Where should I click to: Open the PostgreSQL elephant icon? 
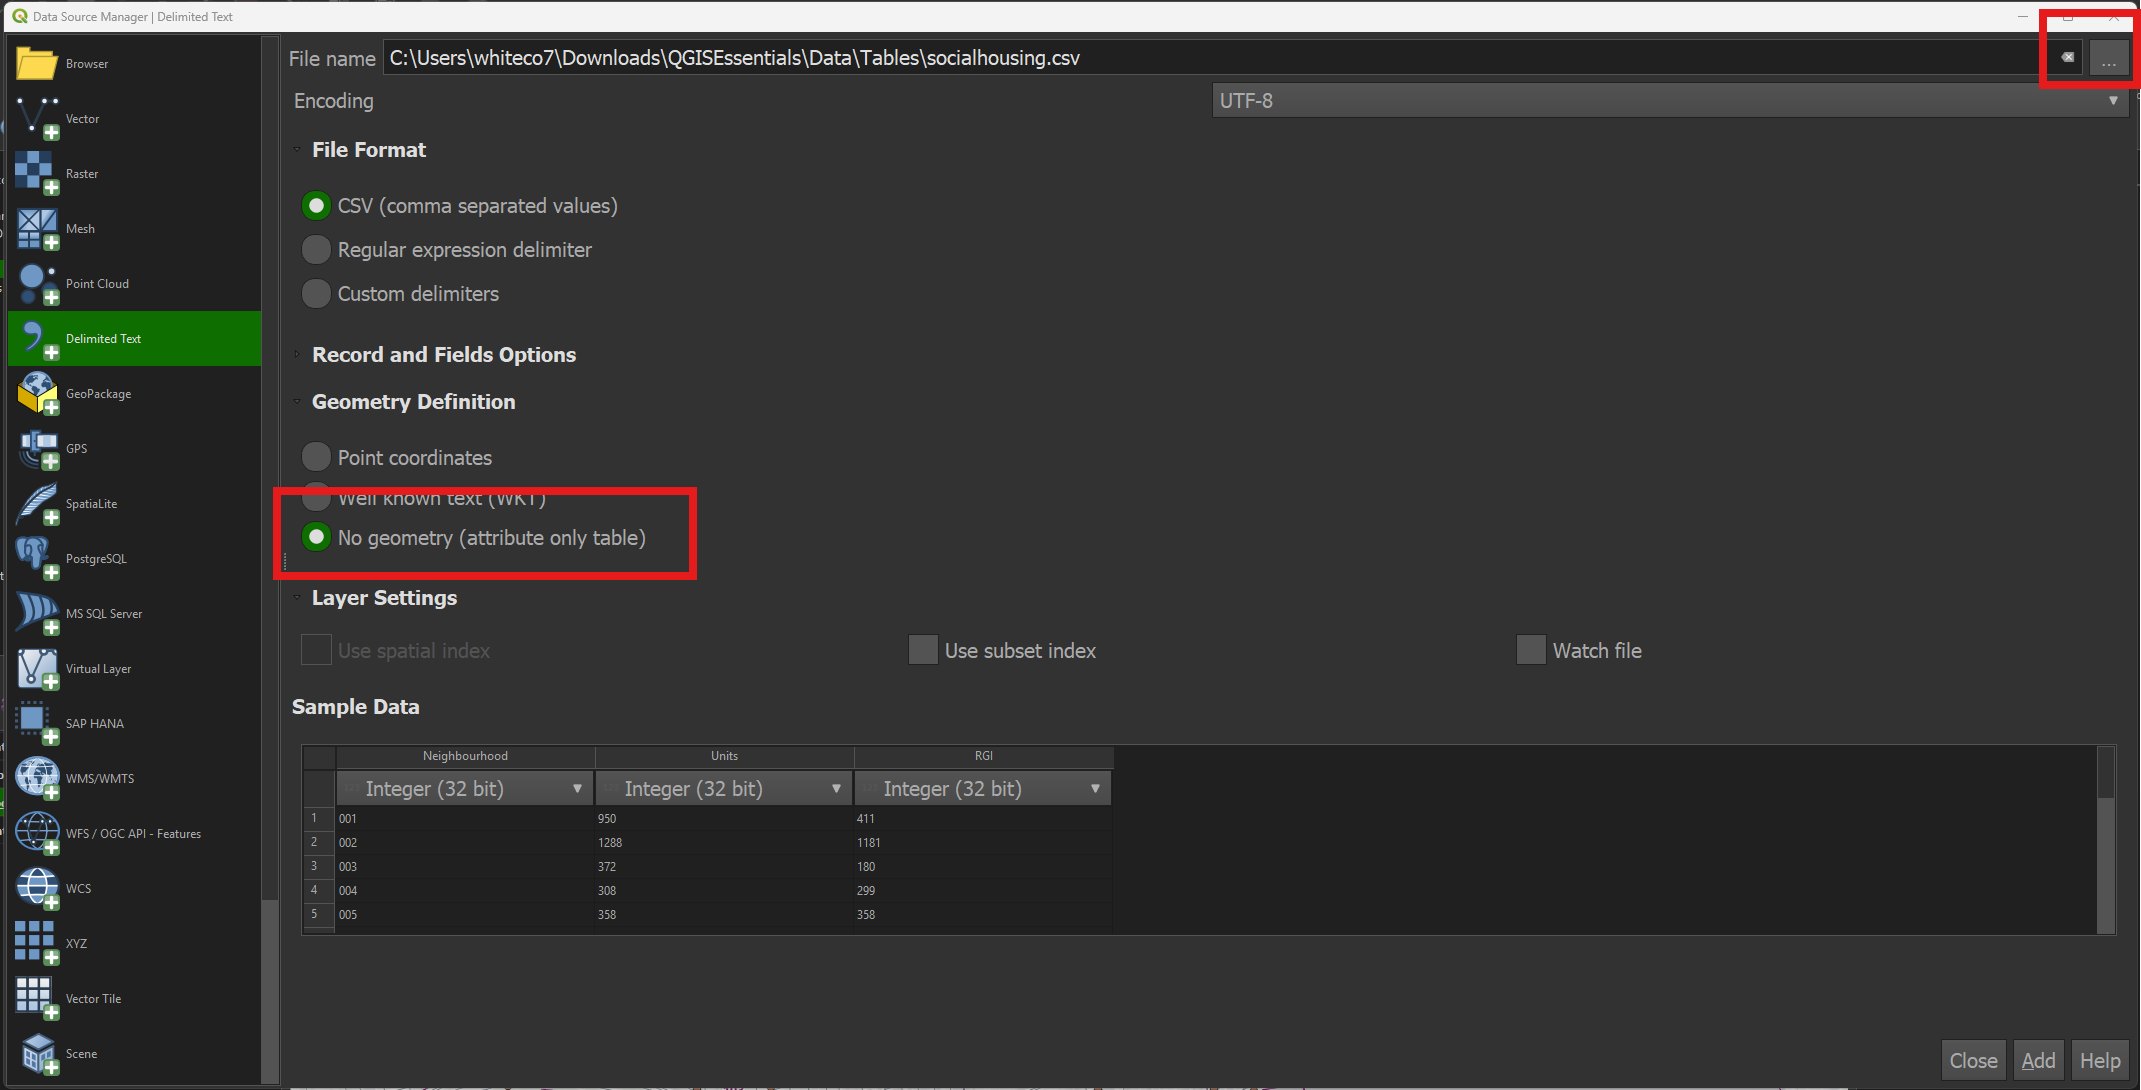coord(37,558)
